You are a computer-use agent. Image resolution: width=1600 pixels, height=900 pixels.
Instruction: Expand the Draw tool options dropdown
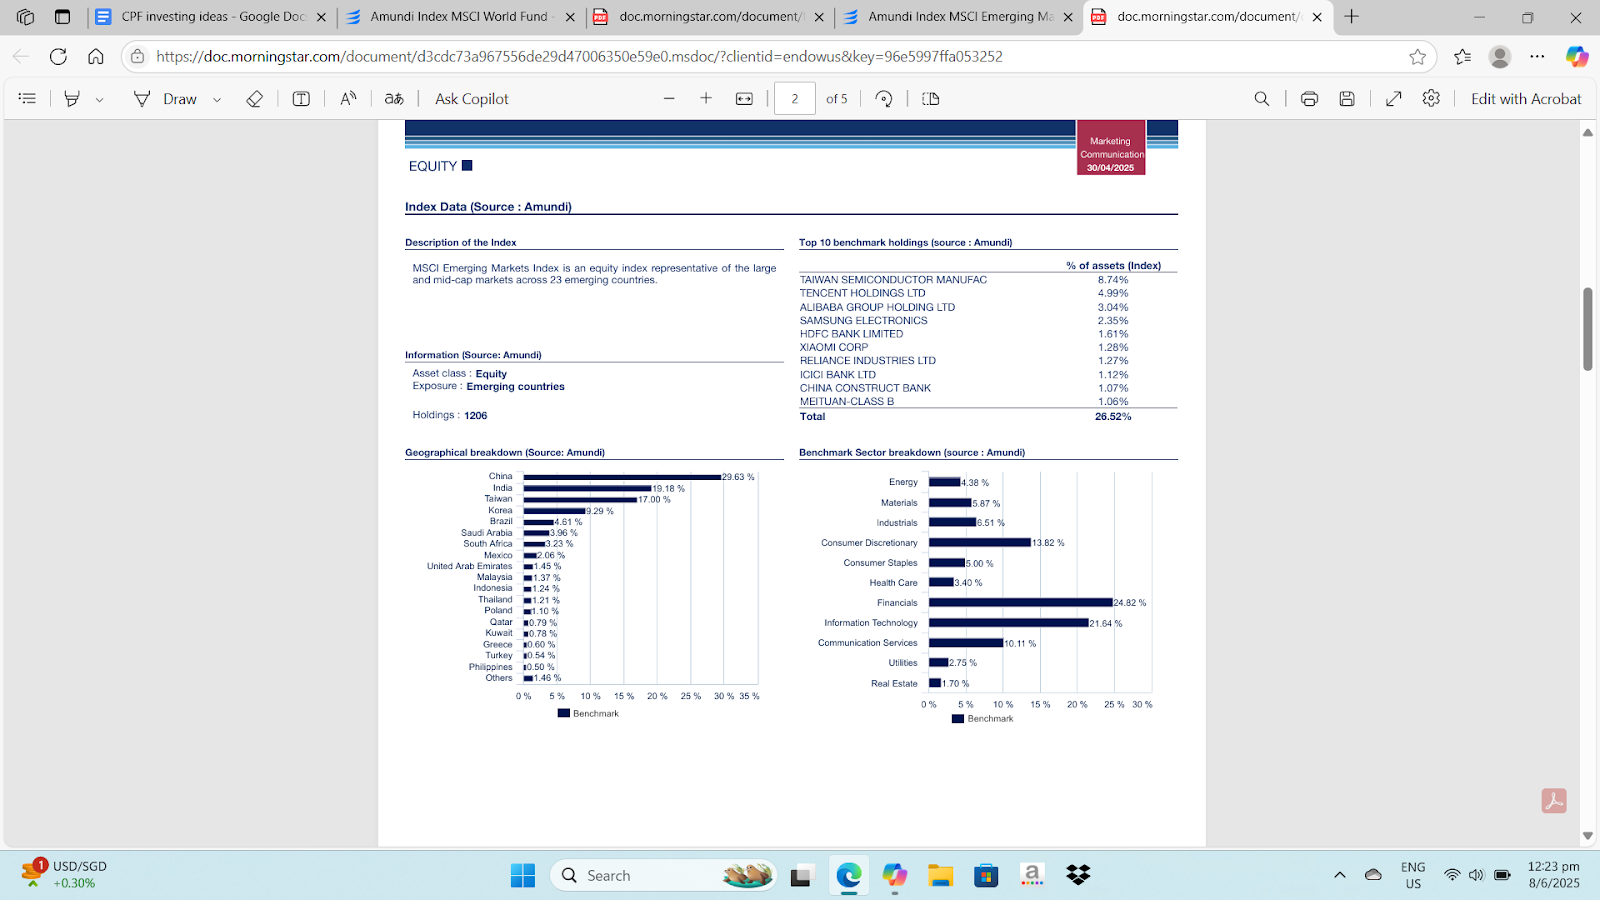(x=217, y=100)
